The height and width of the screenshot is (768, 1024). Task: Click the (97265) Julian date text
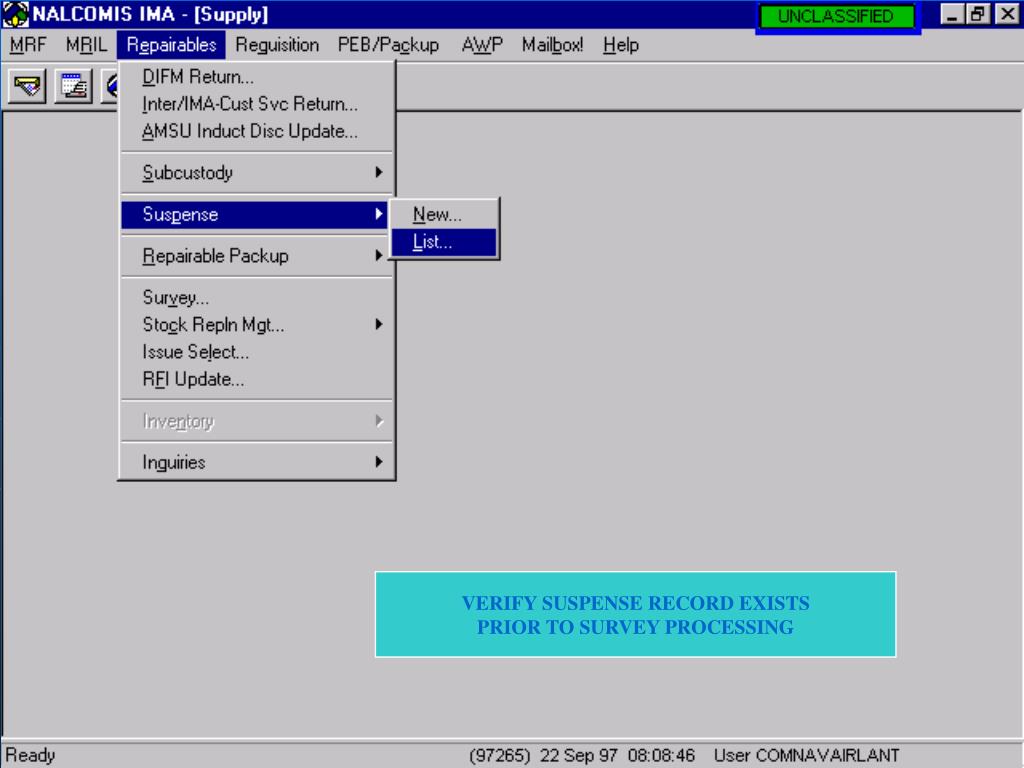pyautogui.click(x=500, y=755)
